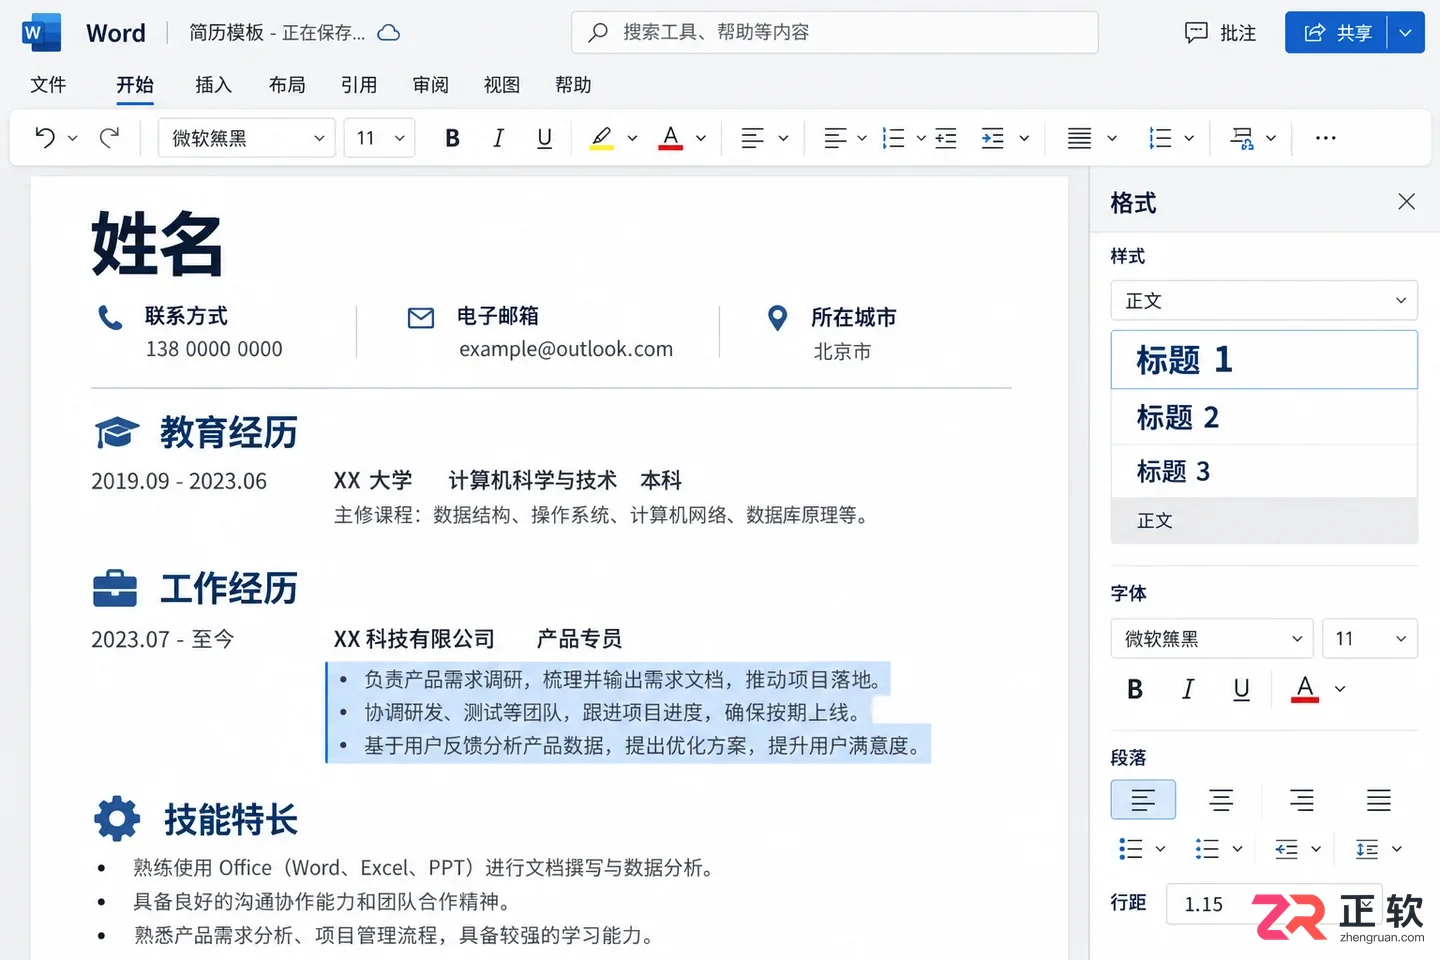Click the envelope icon beside 电子邮箱
The width and height of the screenshot is (1440, 960).
pos(421,318)
